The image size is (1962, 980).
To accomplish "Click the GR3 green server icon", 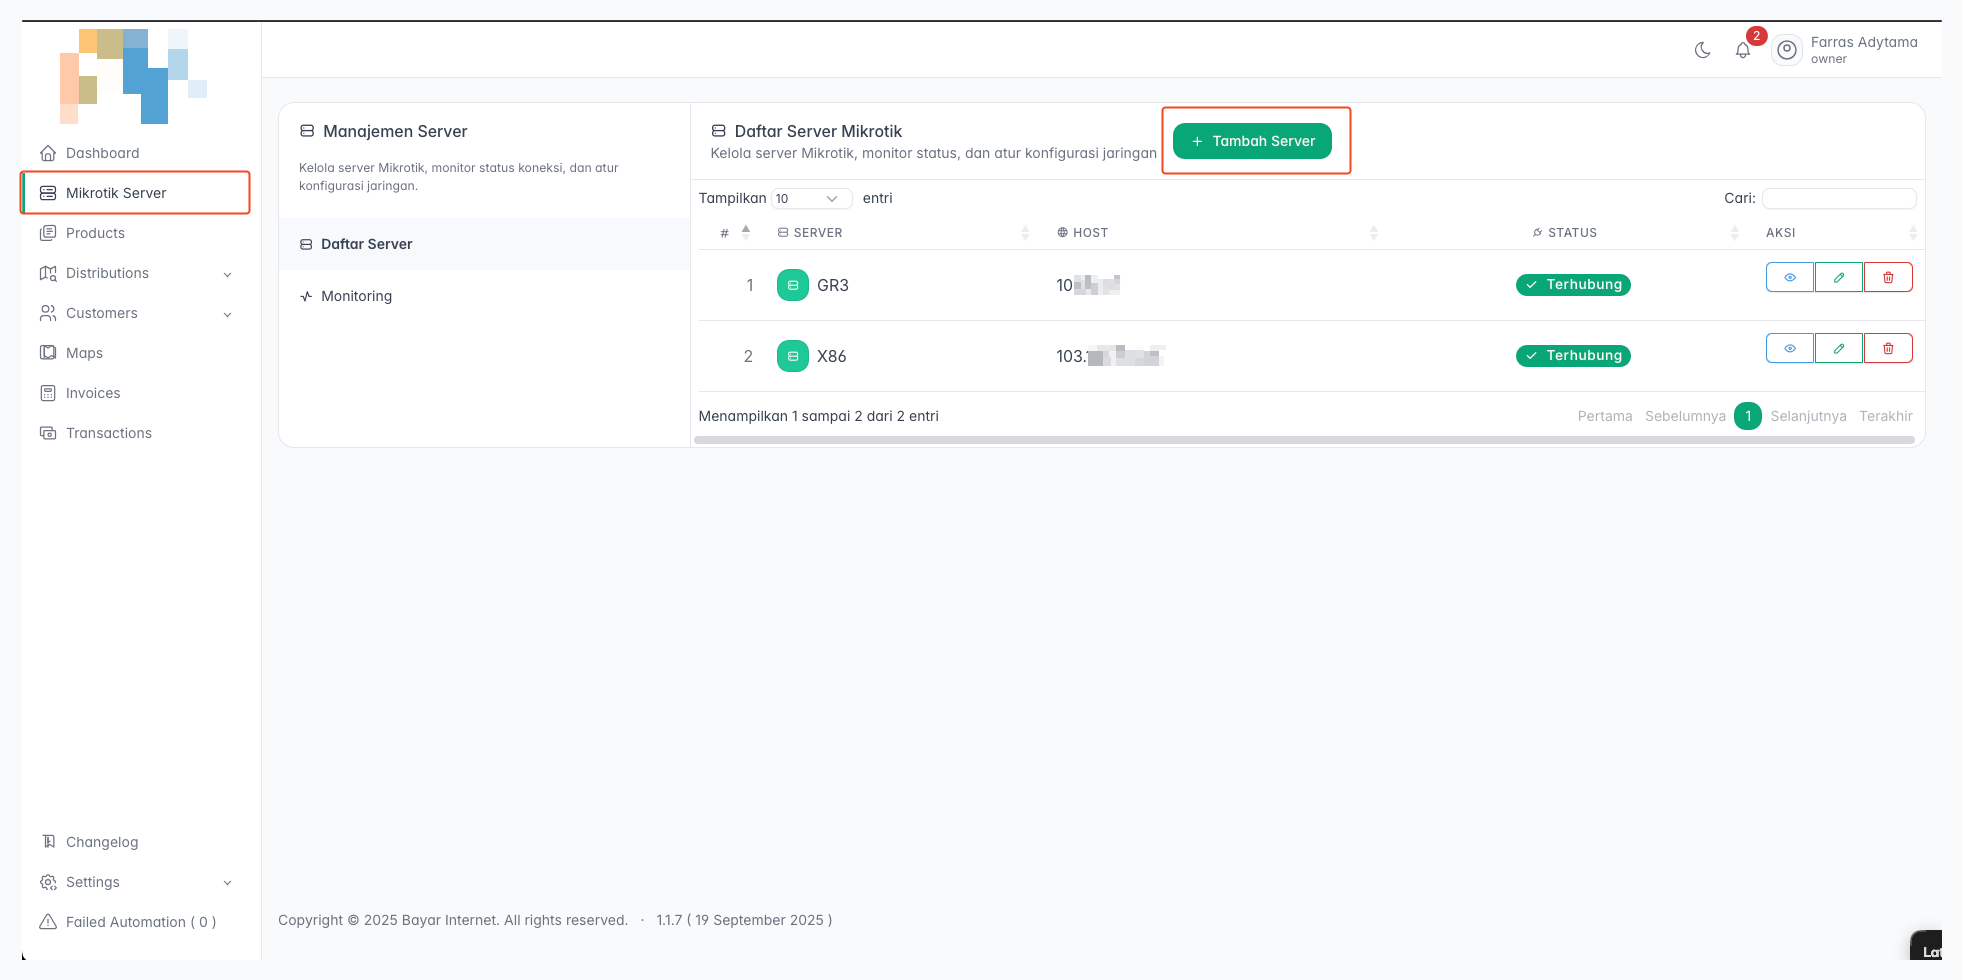I will [x=792, y=285].
